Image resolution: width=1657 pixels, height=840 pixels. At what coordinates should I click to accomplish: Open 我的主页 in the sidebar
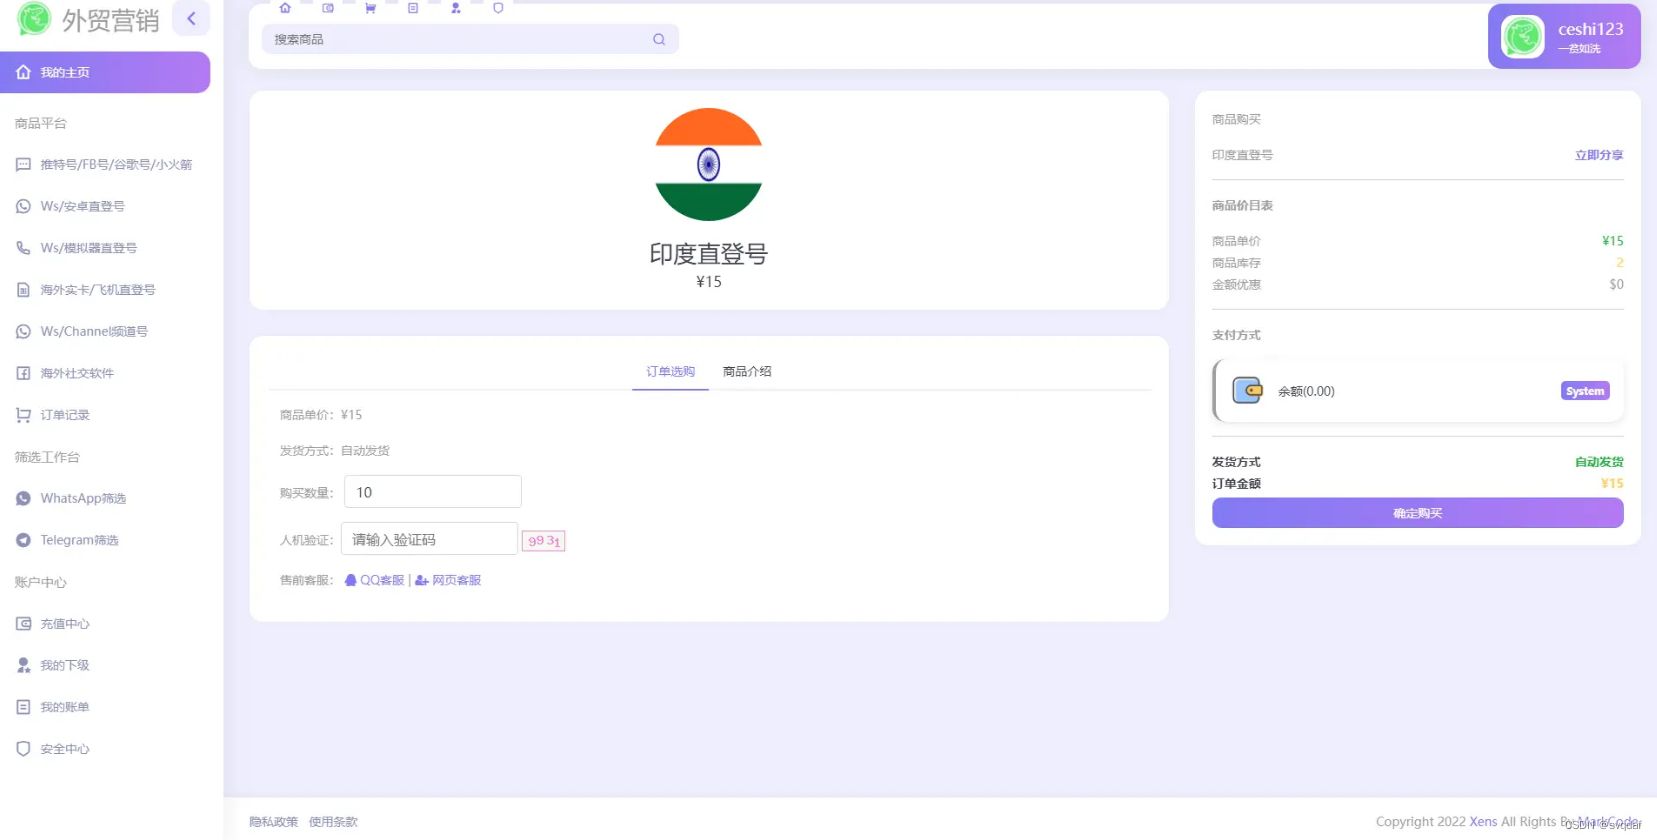(x=105, y=72)
